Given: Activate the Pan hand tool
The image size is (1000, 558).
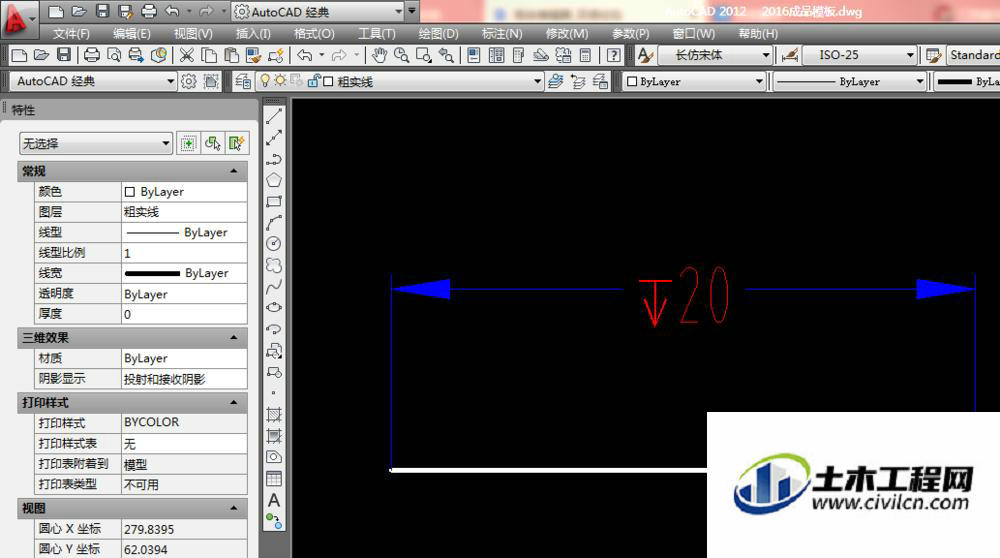Looking at the screenshot, I should point(379,55).
